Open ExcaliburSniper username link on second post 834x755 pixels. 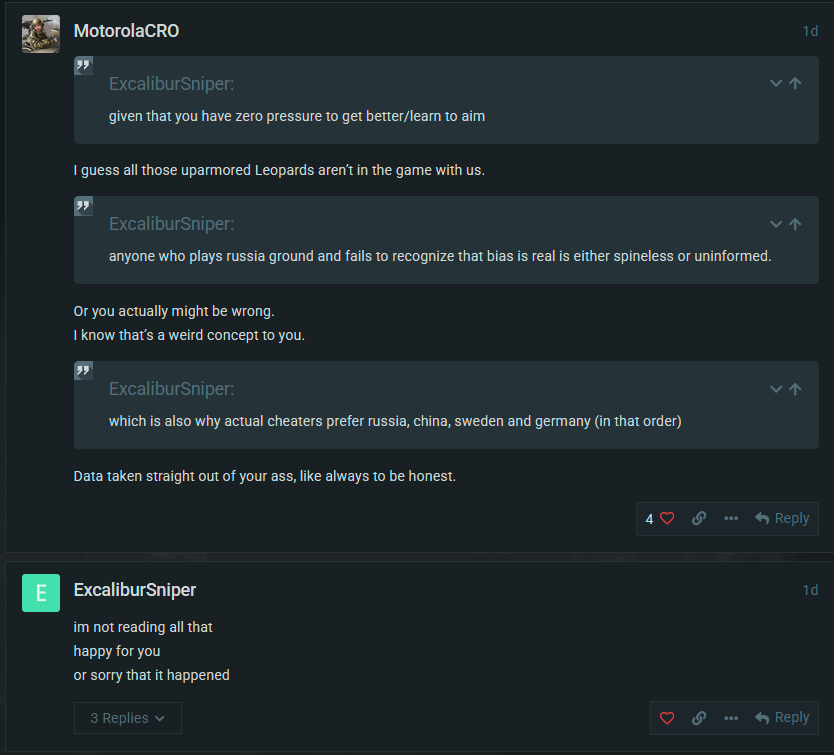click(x=135, y=590)
